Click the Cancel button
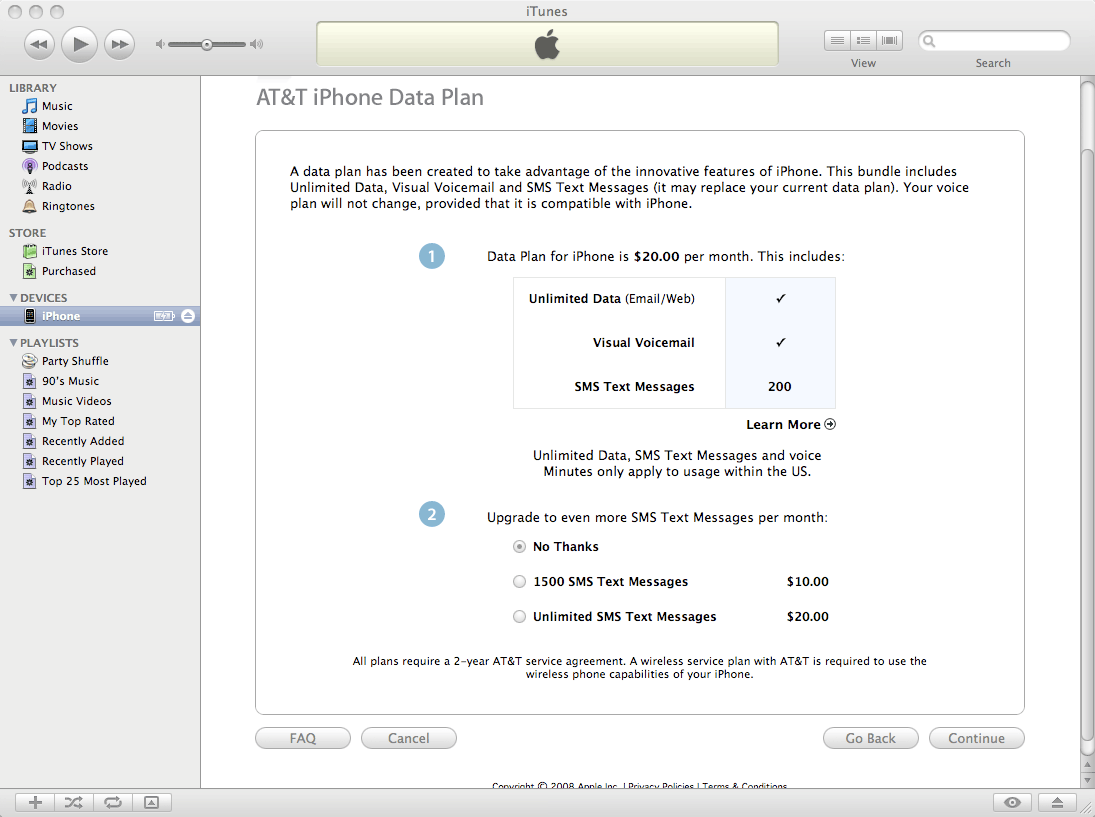This screenshot has height=817, width=1095. click(x=409, y=738)
